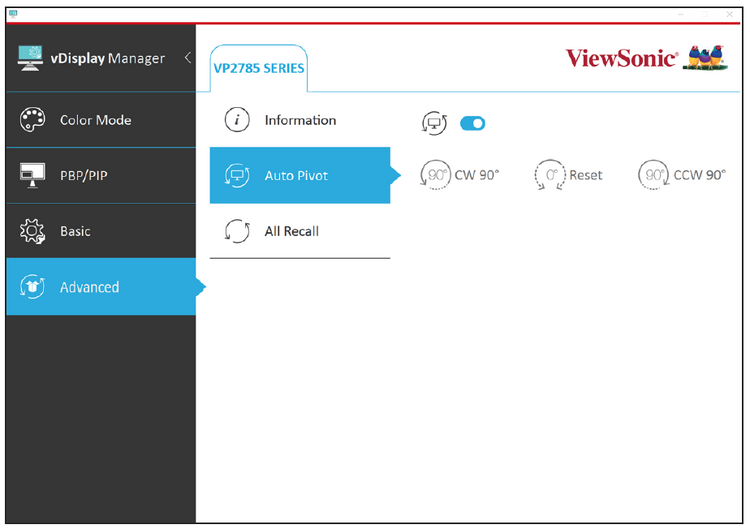Click the counterclockwise 90° dial icon

[x=653, y=175]
